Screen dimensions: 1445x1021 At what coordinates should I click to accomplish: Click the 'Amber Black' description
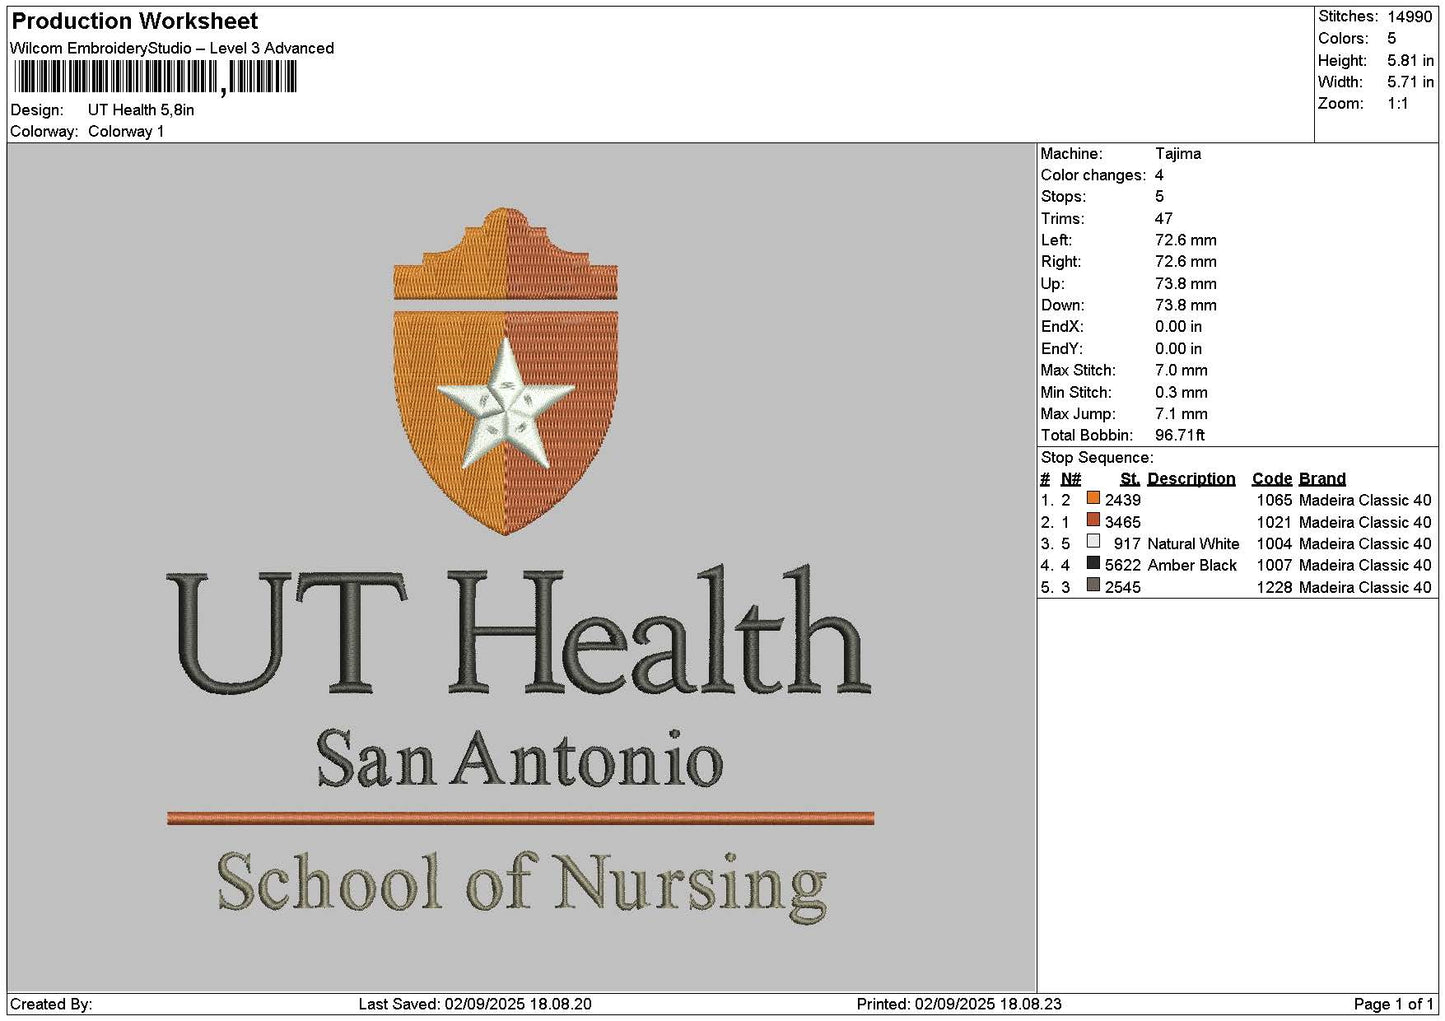tap(1192, 565)
